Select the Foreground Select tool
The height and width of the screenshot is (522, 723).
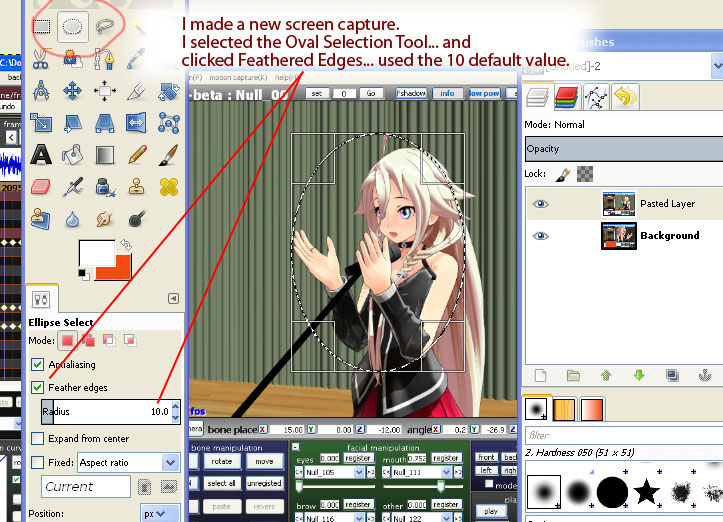(72, 59)
